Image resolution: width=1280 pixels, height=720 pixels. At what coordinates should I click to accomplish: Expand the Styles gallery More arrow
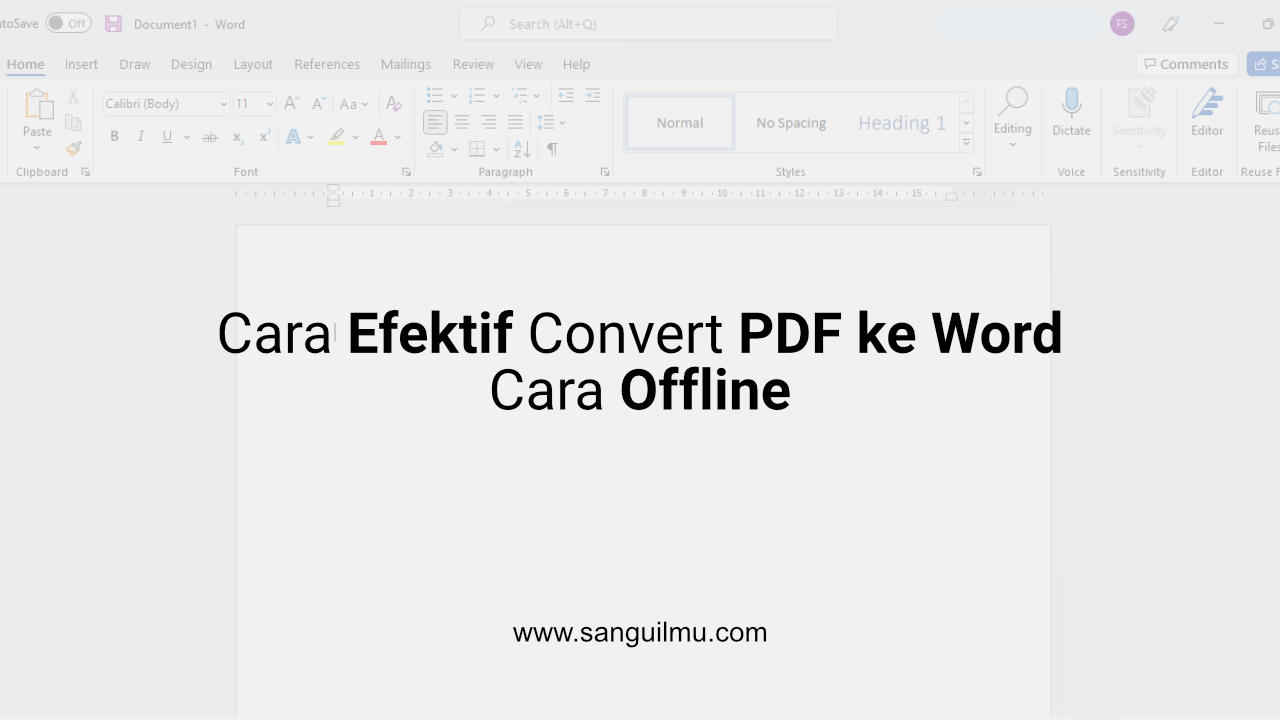[x=967, y=143]
